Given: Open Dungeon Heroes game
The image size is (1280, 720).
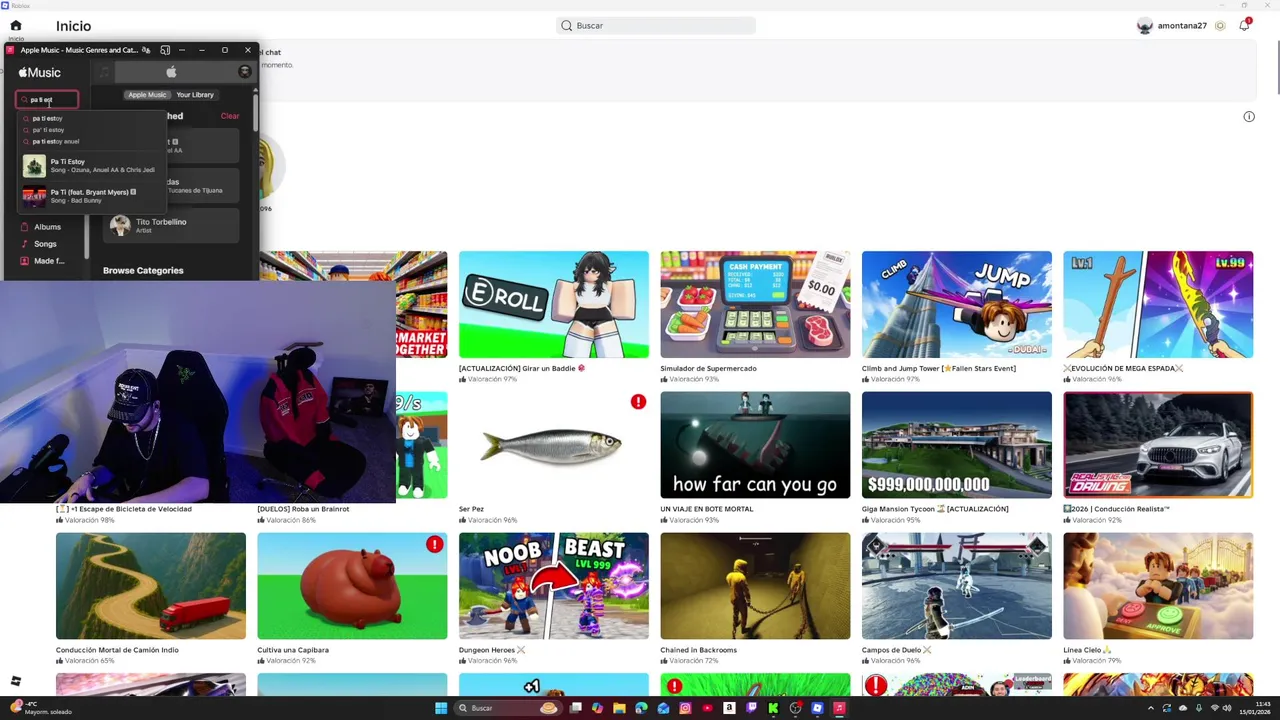Looking at the screenshot, I should 554,586.
